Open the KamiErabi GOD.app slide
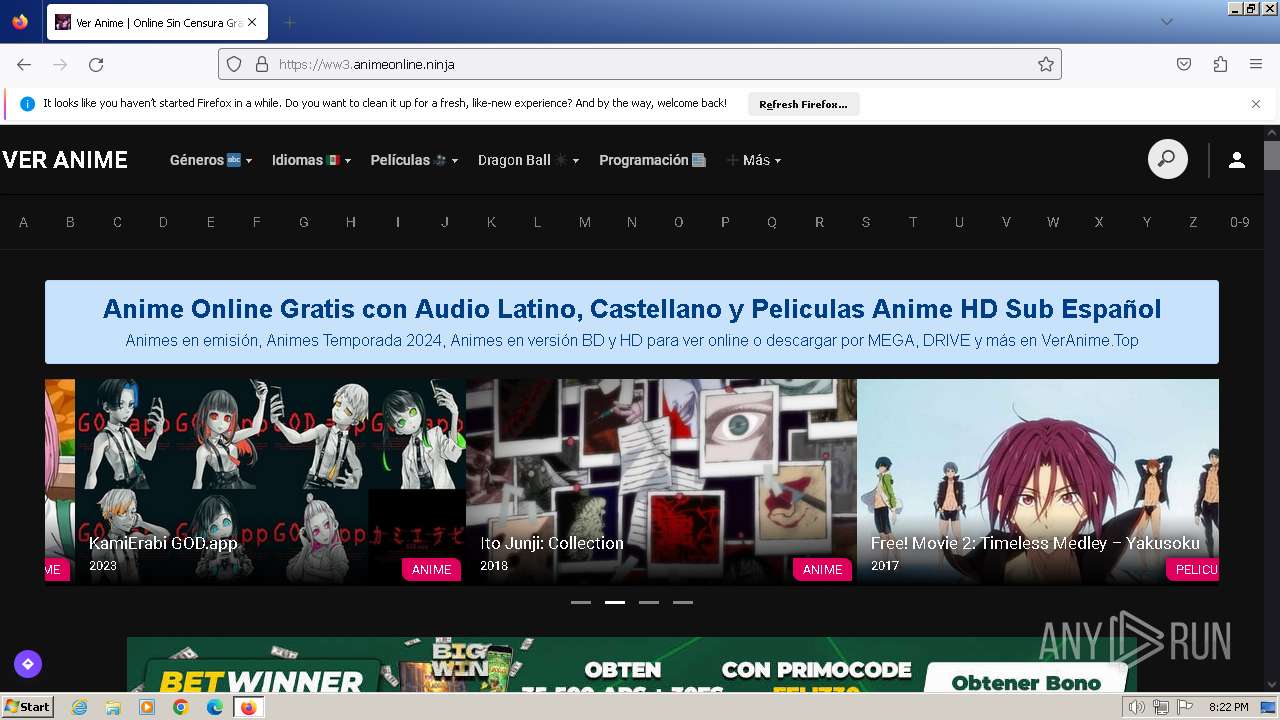The height and width of the screenshot is (720, 1280). click(x=270, y=482)
